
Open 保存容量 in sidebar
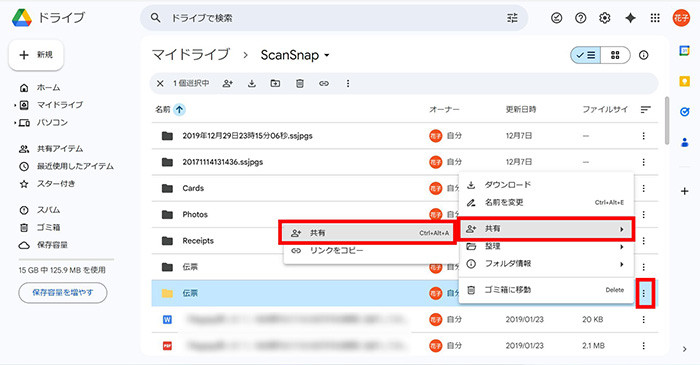[52, 245]
